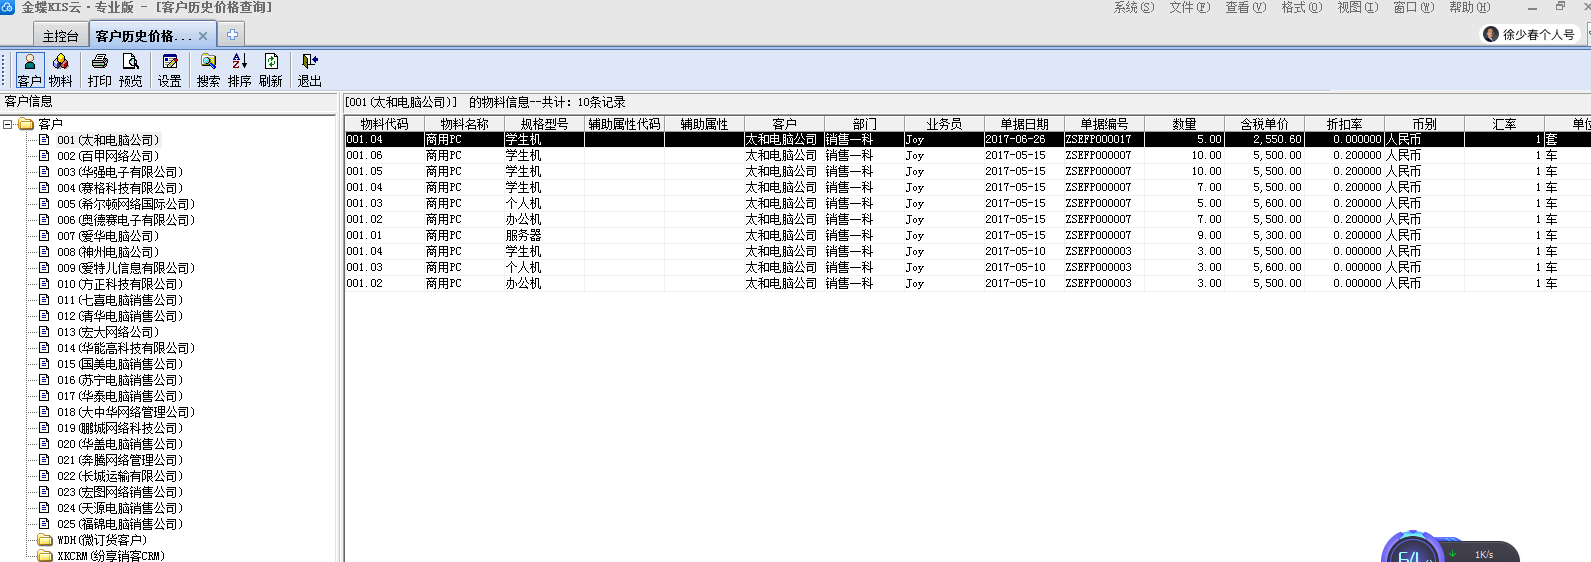Click document icon of 004 (赛格科技有限公司)

pyautogui.click(x=44, y=188)
